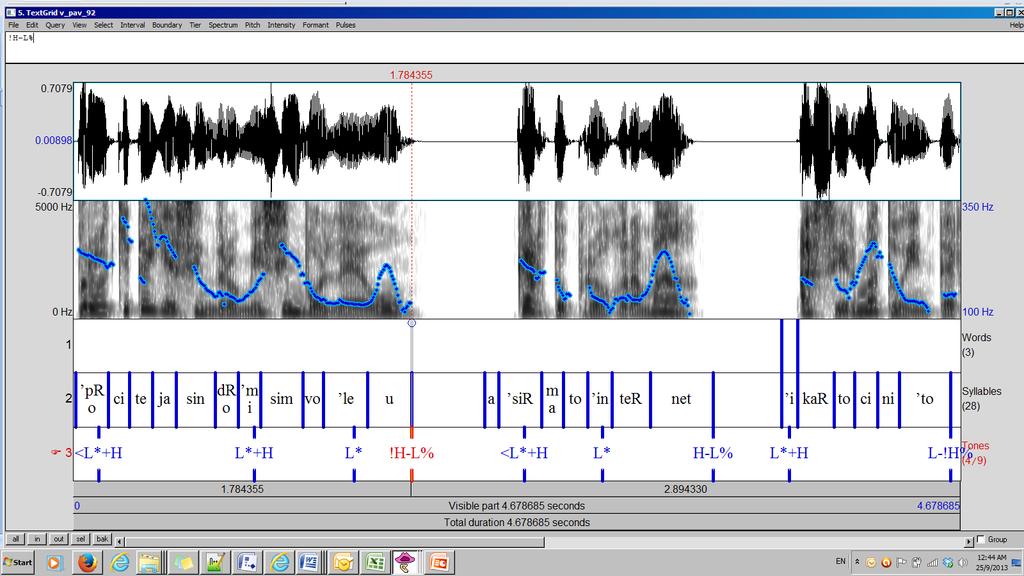Click the 'all' zoom button
The width and height of the screenshot is (1024, 576).
click(x=16, y=539)
